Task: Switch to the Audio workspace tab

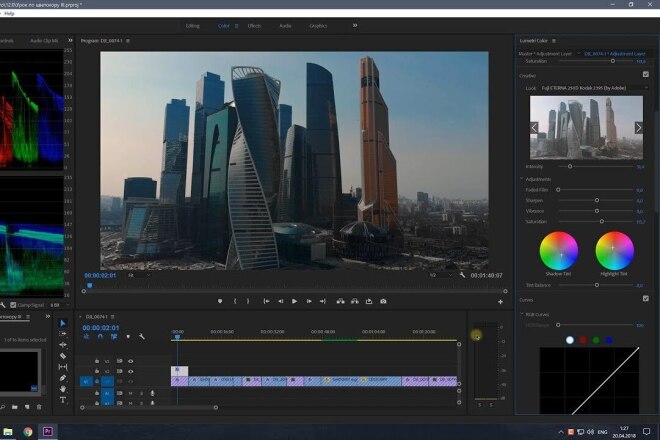Action: pyautogui.click(x=285, y=26)
